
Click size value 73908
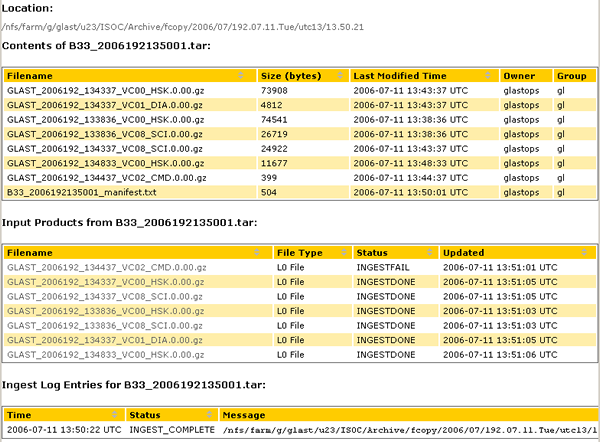pos(274,91)
